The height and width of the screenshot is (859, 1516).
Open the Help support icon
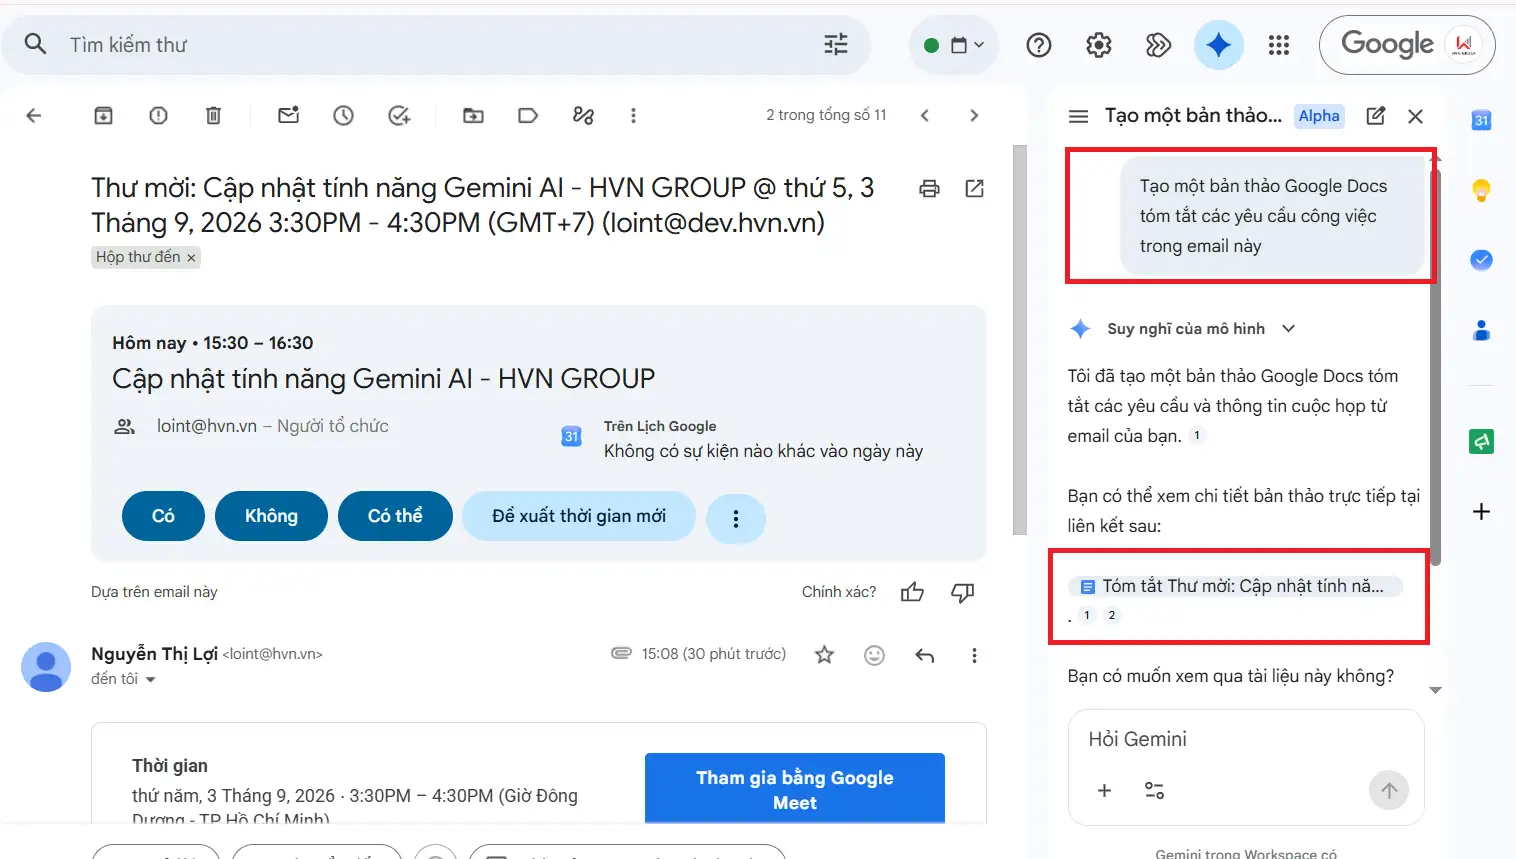click(1039, 45)
